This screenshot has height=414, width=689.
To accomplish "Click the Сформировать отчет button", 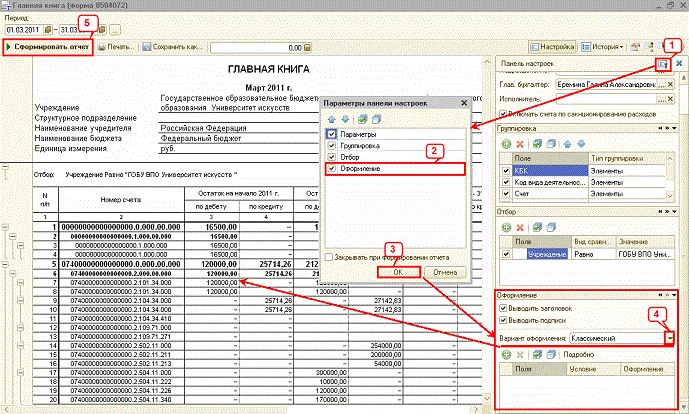I will pyautogui.click(x=48, y=47).
